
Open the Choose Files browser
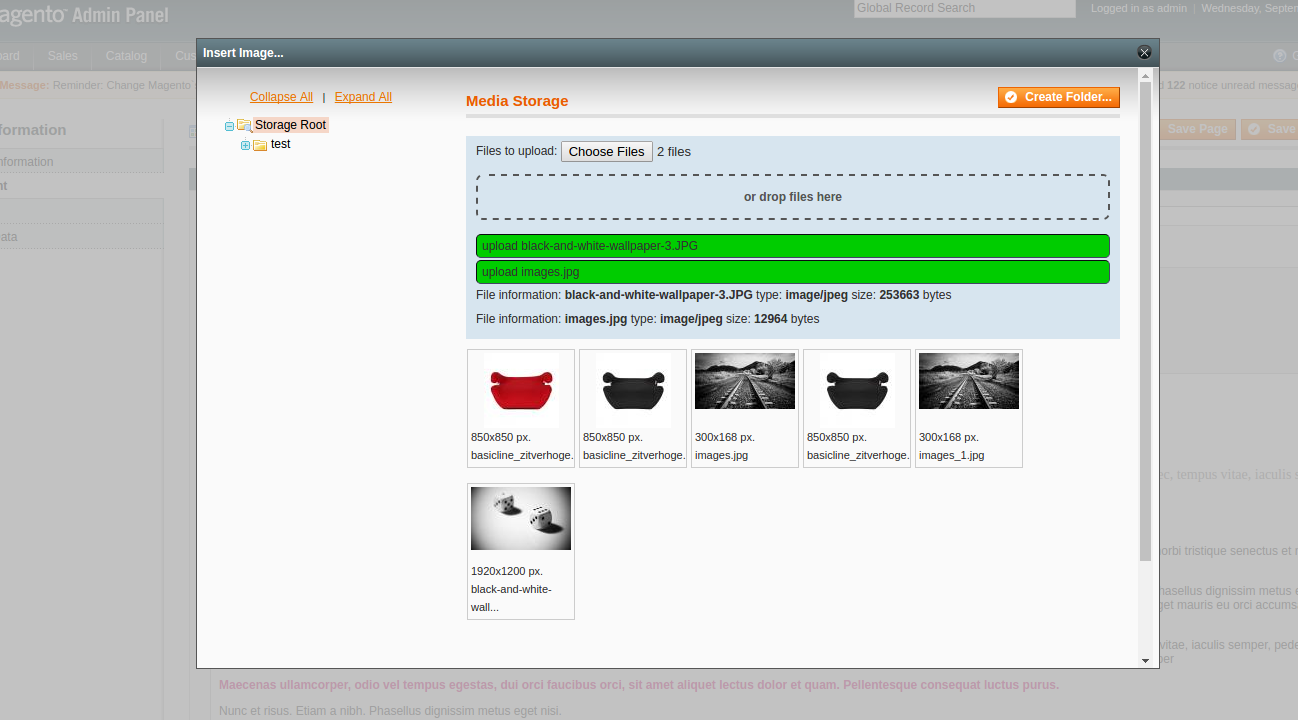coord(606,151)
